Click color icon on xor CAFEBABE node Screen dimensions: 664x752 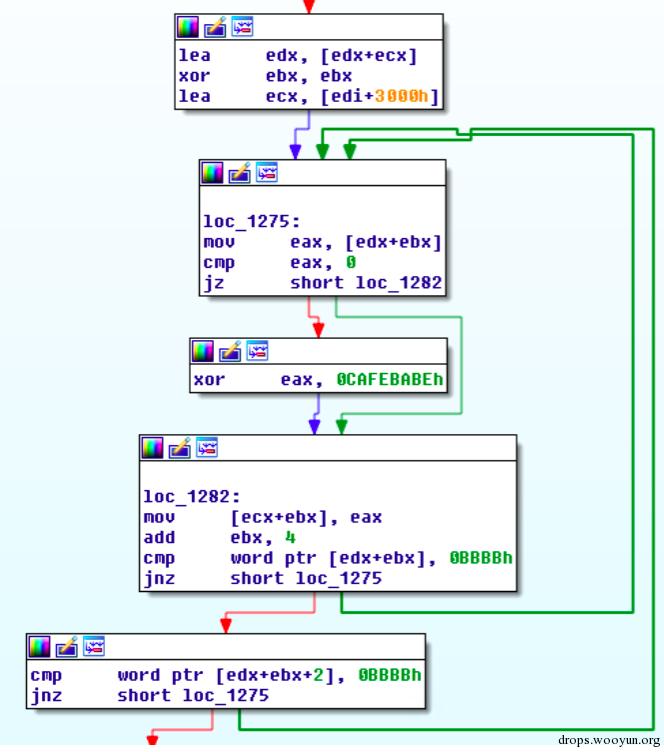pos(202,351)
